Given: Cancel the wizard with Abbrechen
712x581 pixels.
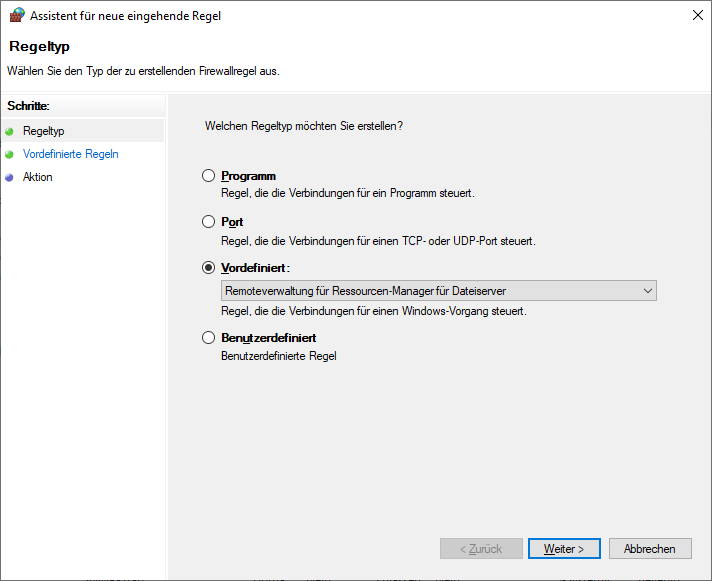Looking at the screenshot, I should pos(656,549).
